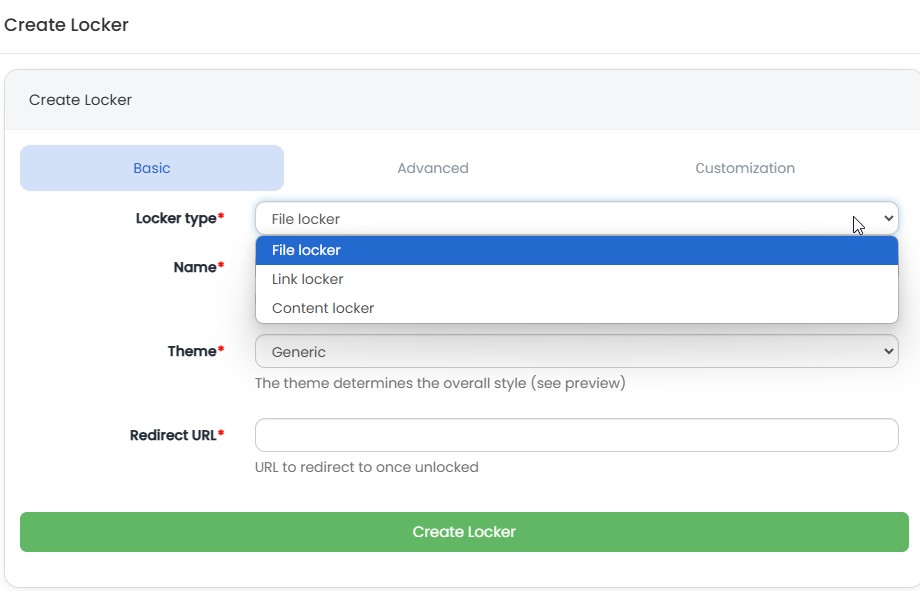Click the Locker type select box
920x591 pixels.
click(x=560, y=219)
